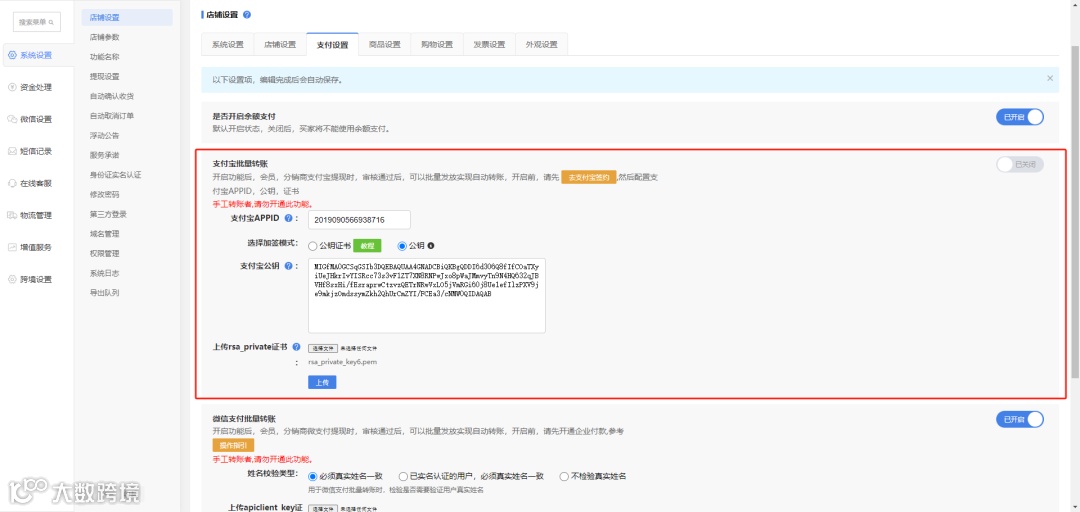Viewport: 1080px width, 512px height.
Task: Open 域名管理 submenu item
Action: coord(105,234)
